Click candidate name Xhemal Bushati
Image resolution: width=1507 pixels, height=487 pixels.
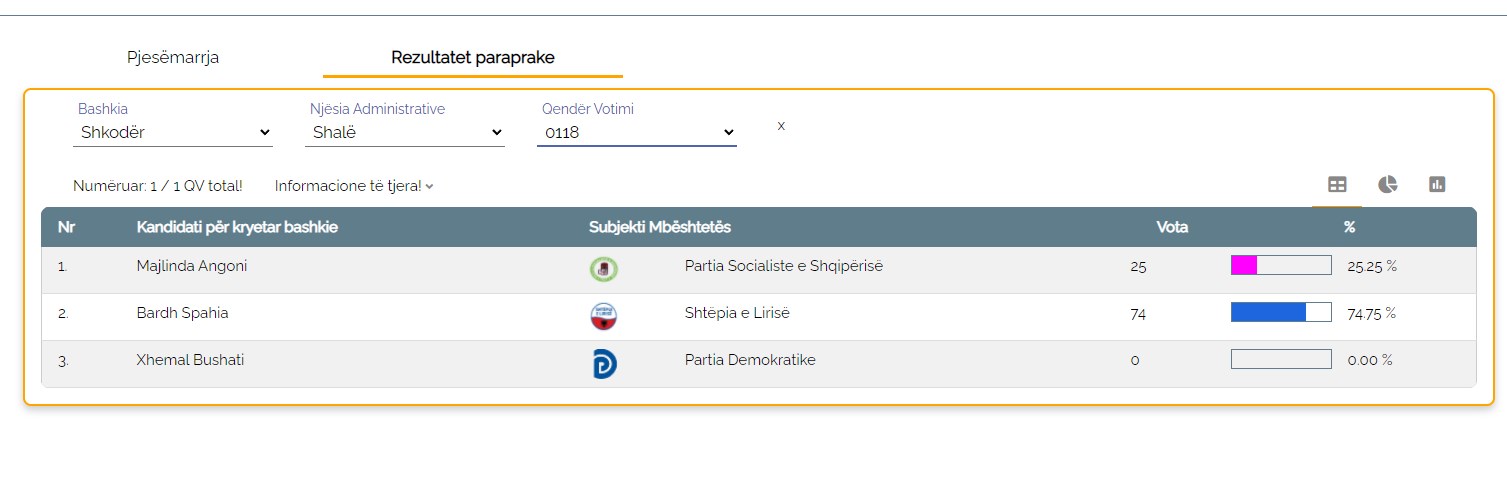pos(190,360)
